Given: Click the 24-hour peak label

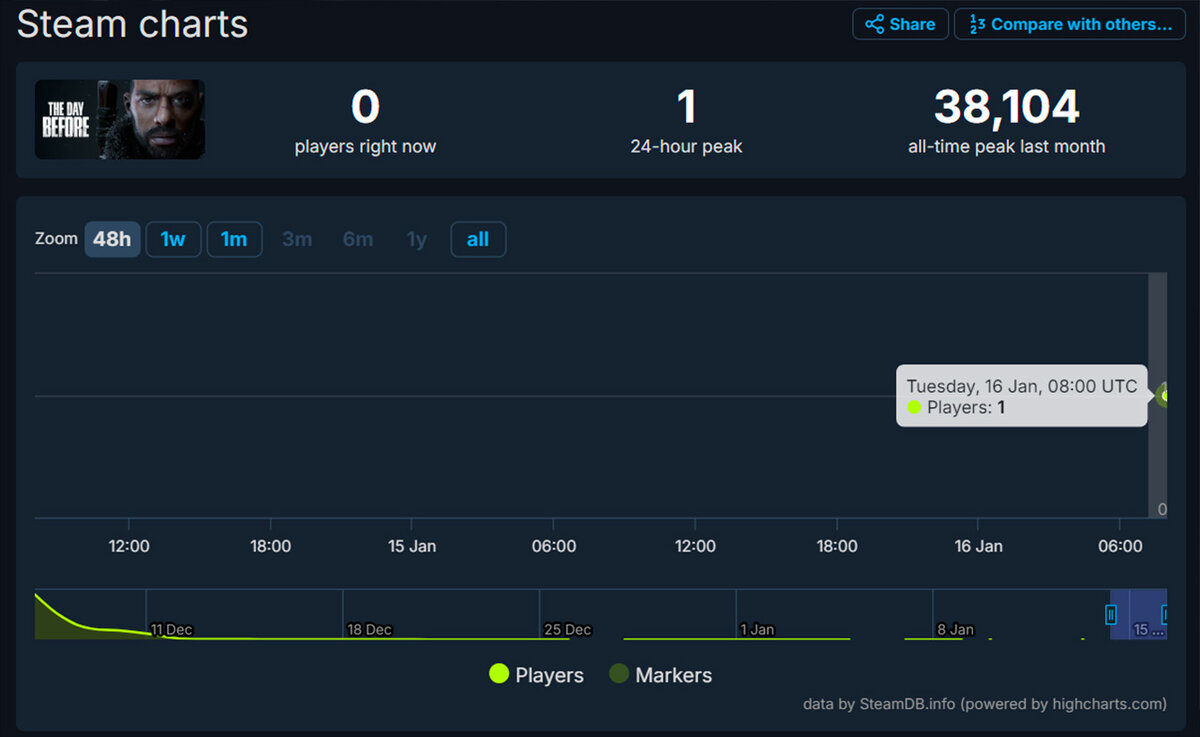Looking at the screenshot, I should click(686, 146).
